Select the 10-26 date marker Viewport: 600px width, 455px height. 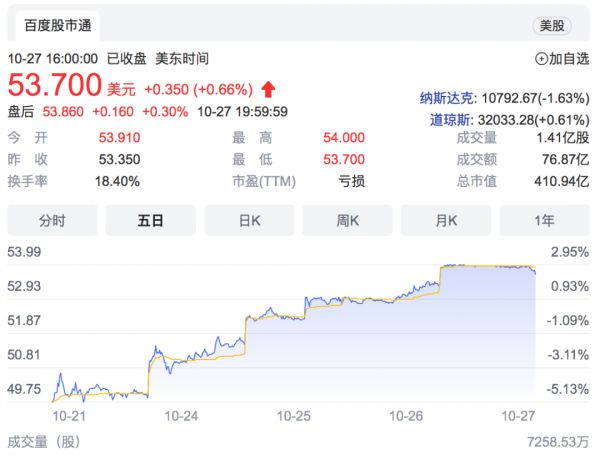408,414
